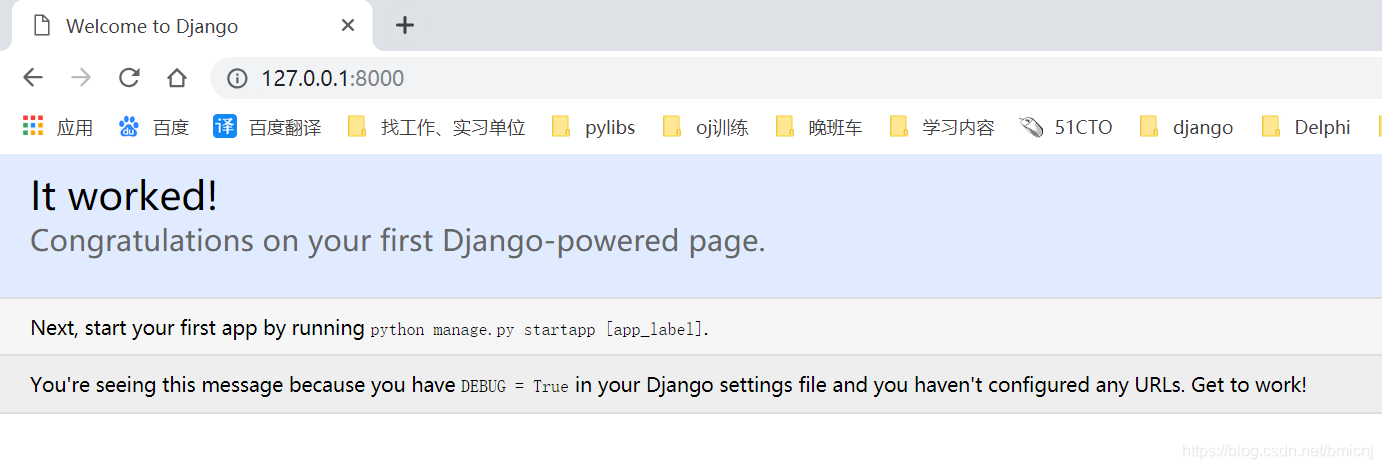
Task: Go back to the previous page
Action: tap(33, 78)
